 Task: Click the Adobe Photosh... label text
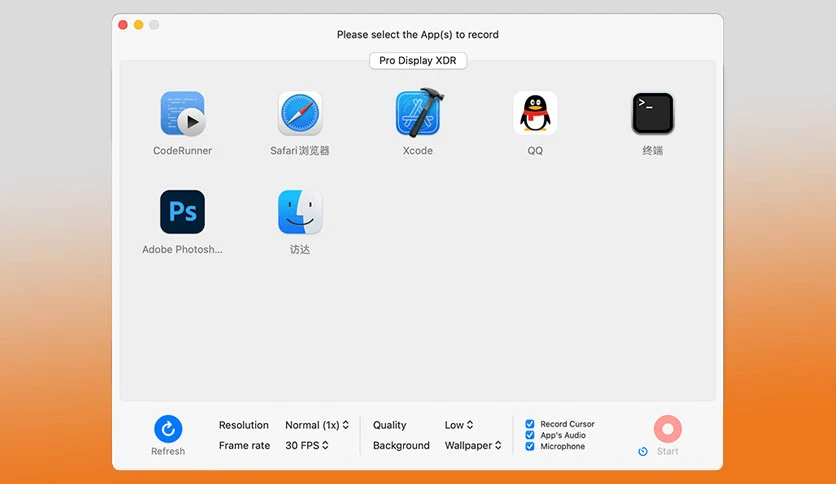[182, 249]
